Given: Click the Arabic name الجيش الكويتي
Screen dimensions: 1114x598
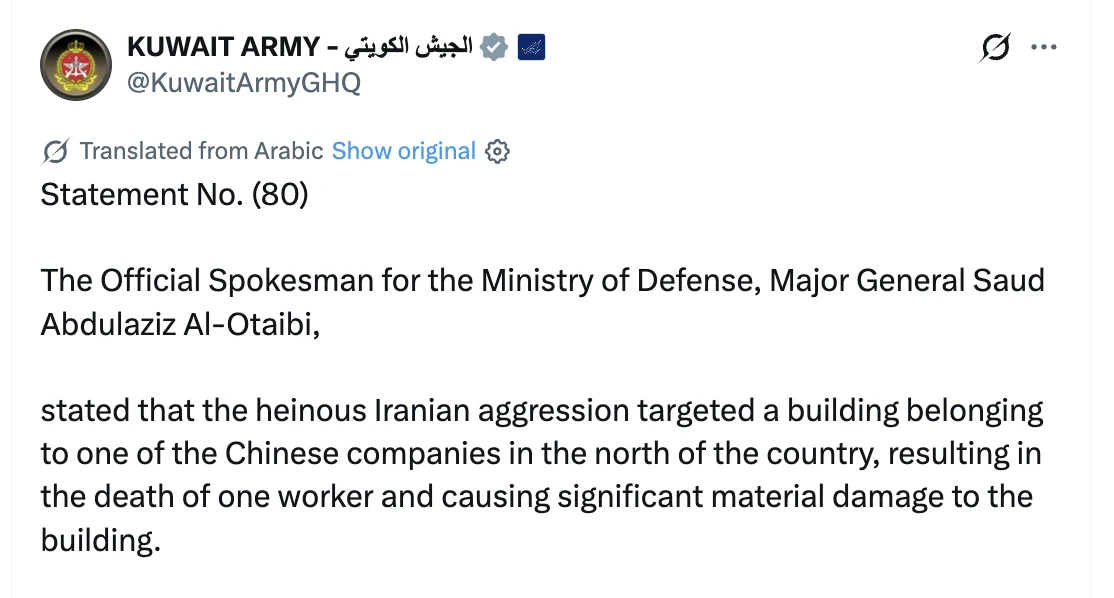Looking at the screenshot, I should 409,47.
